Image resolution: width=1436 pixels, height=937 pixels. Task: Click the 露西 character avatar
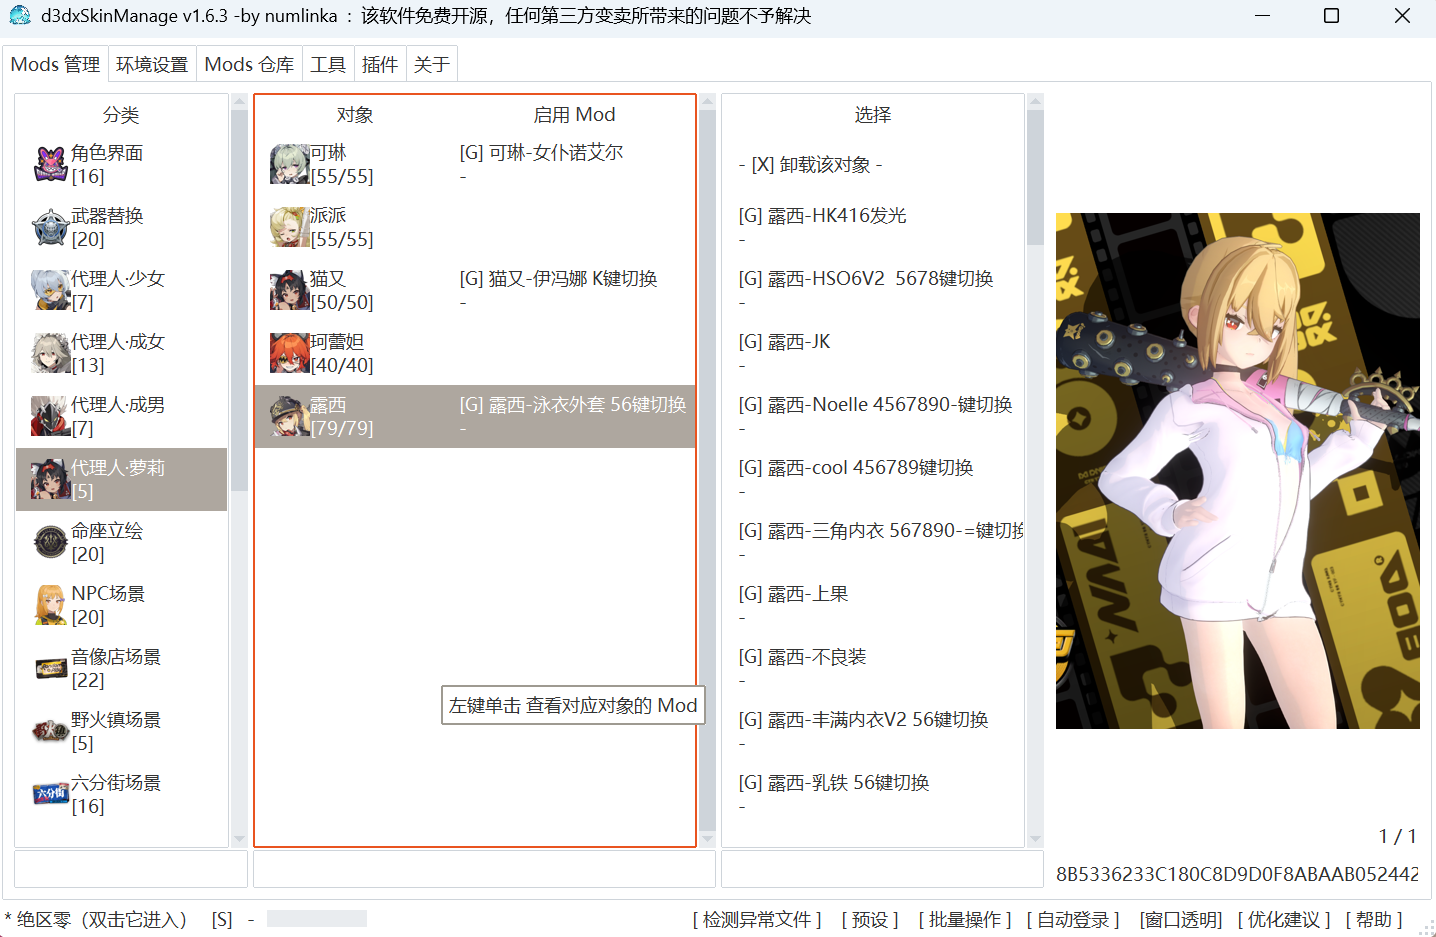(289, 416)
